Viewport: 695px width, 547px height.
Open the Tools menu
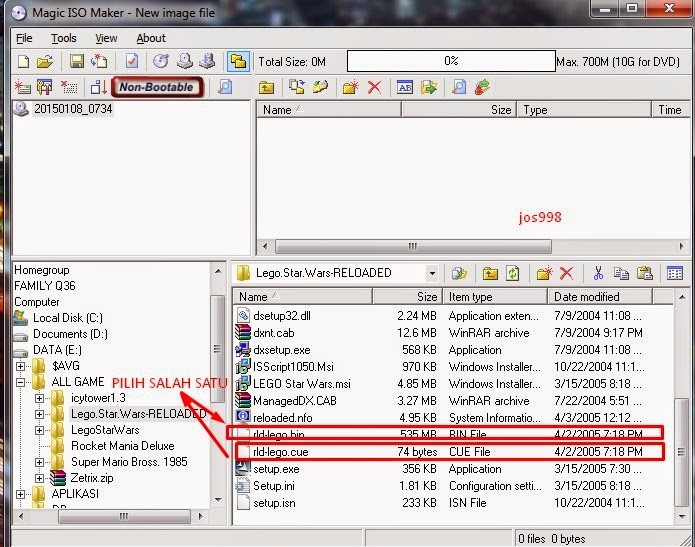click(64, 39)
